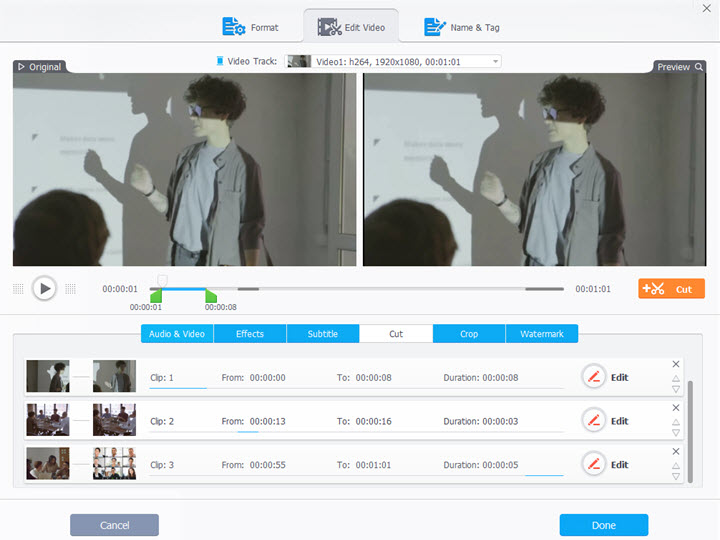The height and width of the screenshot is (540, 720).
Task: Close the edit dialog window
Action: click(707, 8)
